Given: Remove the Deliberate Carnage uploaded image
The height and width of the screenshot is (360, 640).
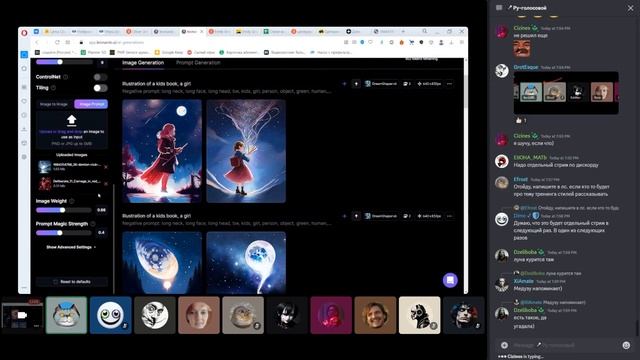Looking at the screenshot, I should click(x=106, y=184).
